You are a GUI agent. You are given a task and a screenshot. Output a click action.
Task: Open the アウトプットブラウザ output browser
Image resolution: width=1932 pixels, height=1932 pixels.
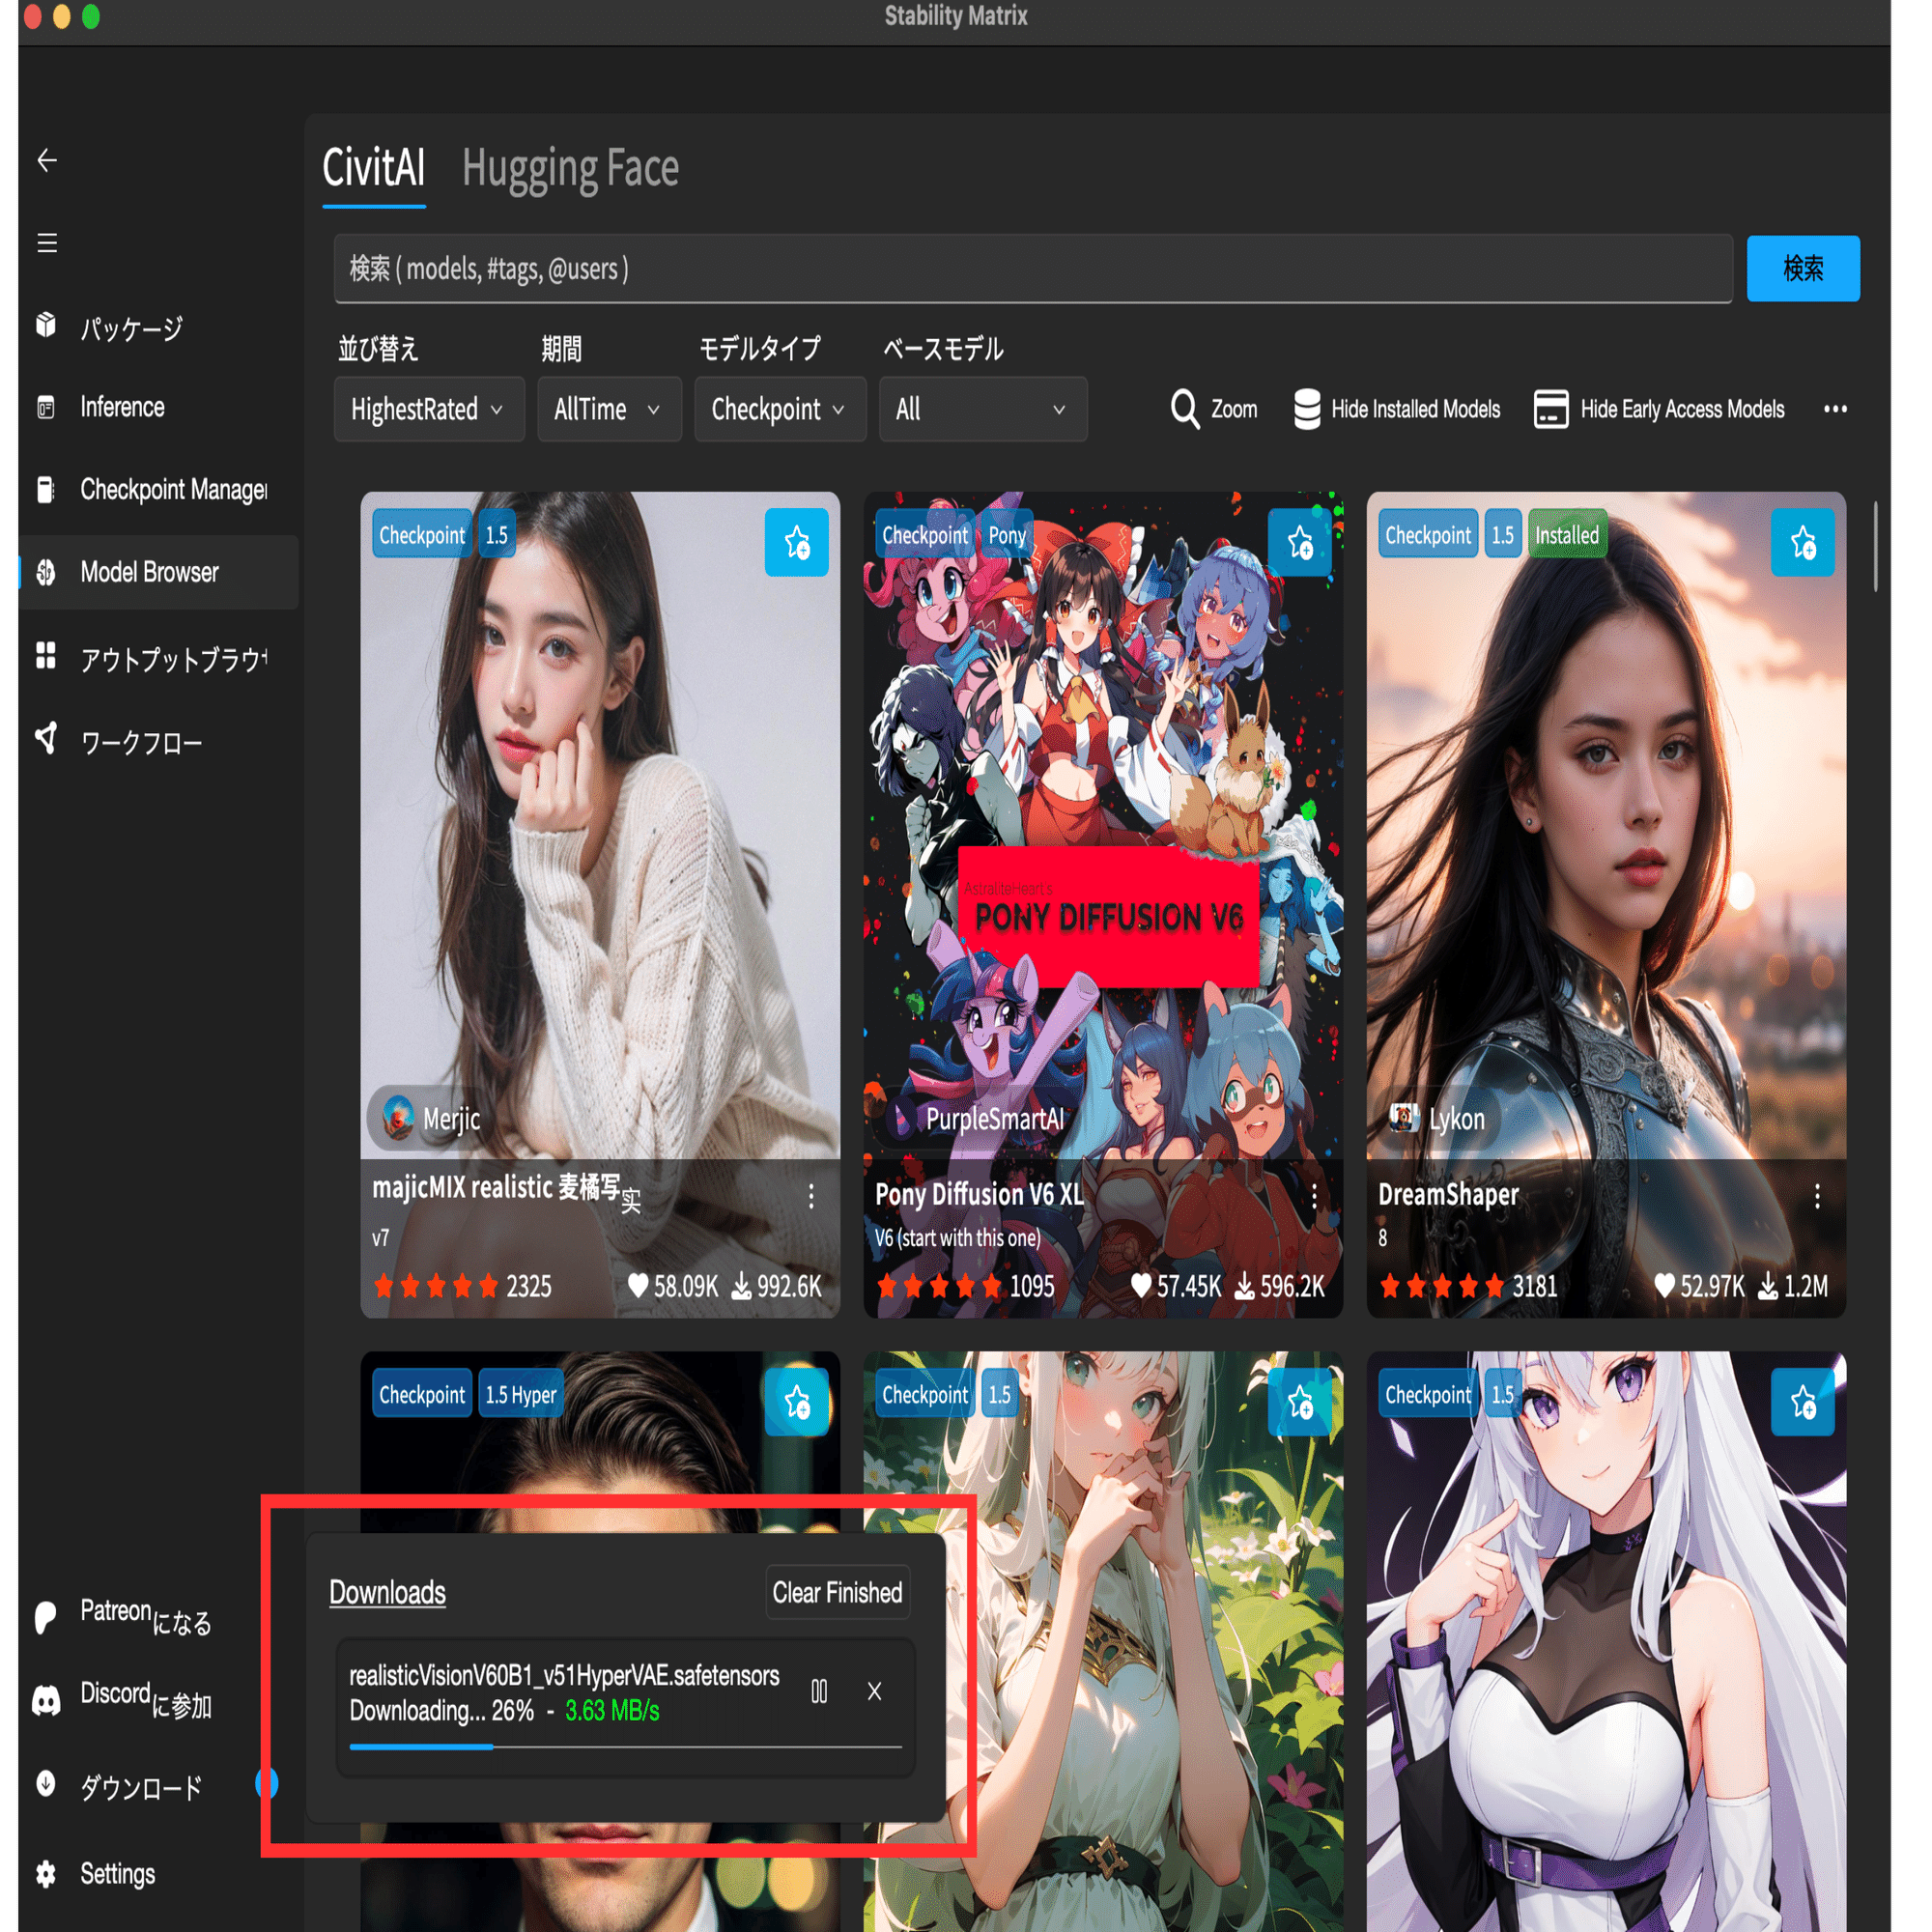pos(158,657)
